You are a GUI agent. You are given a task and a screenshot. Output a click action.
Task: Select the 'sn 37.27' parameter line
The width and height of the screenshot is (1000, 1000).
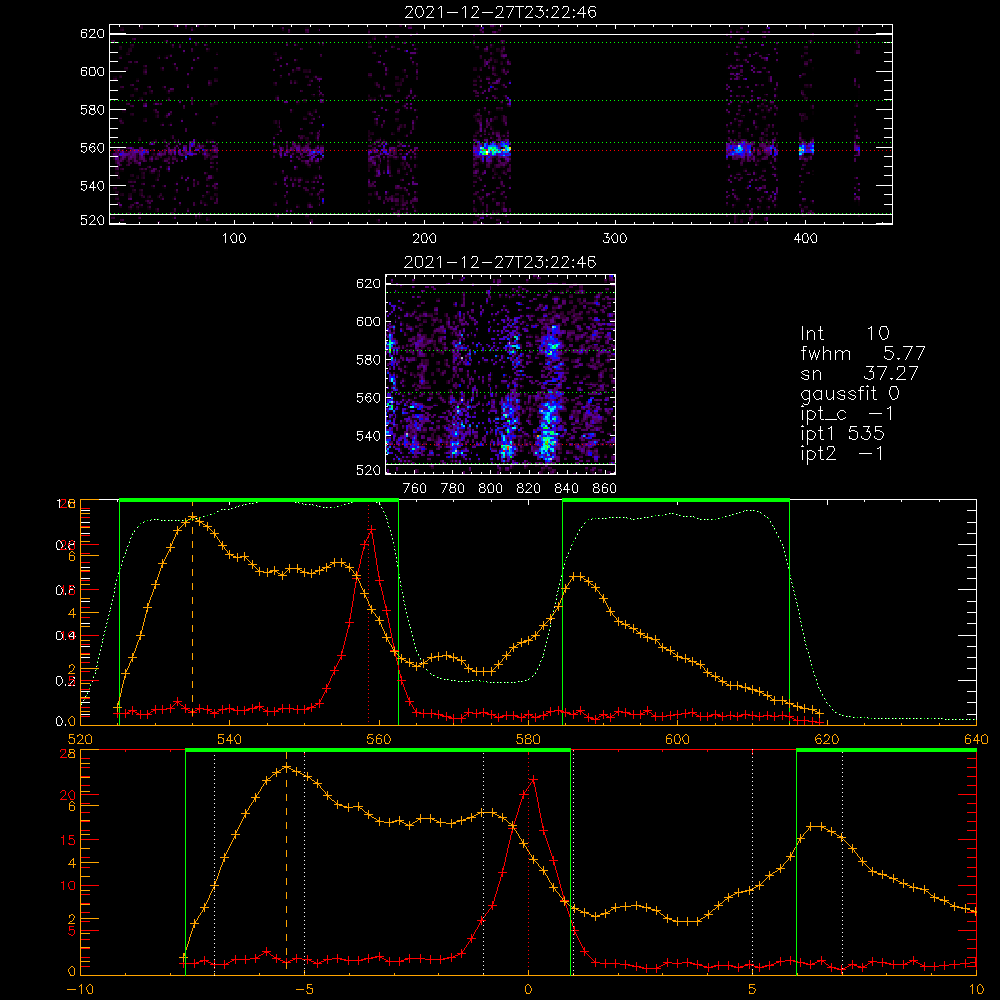(x=859, y=373)
